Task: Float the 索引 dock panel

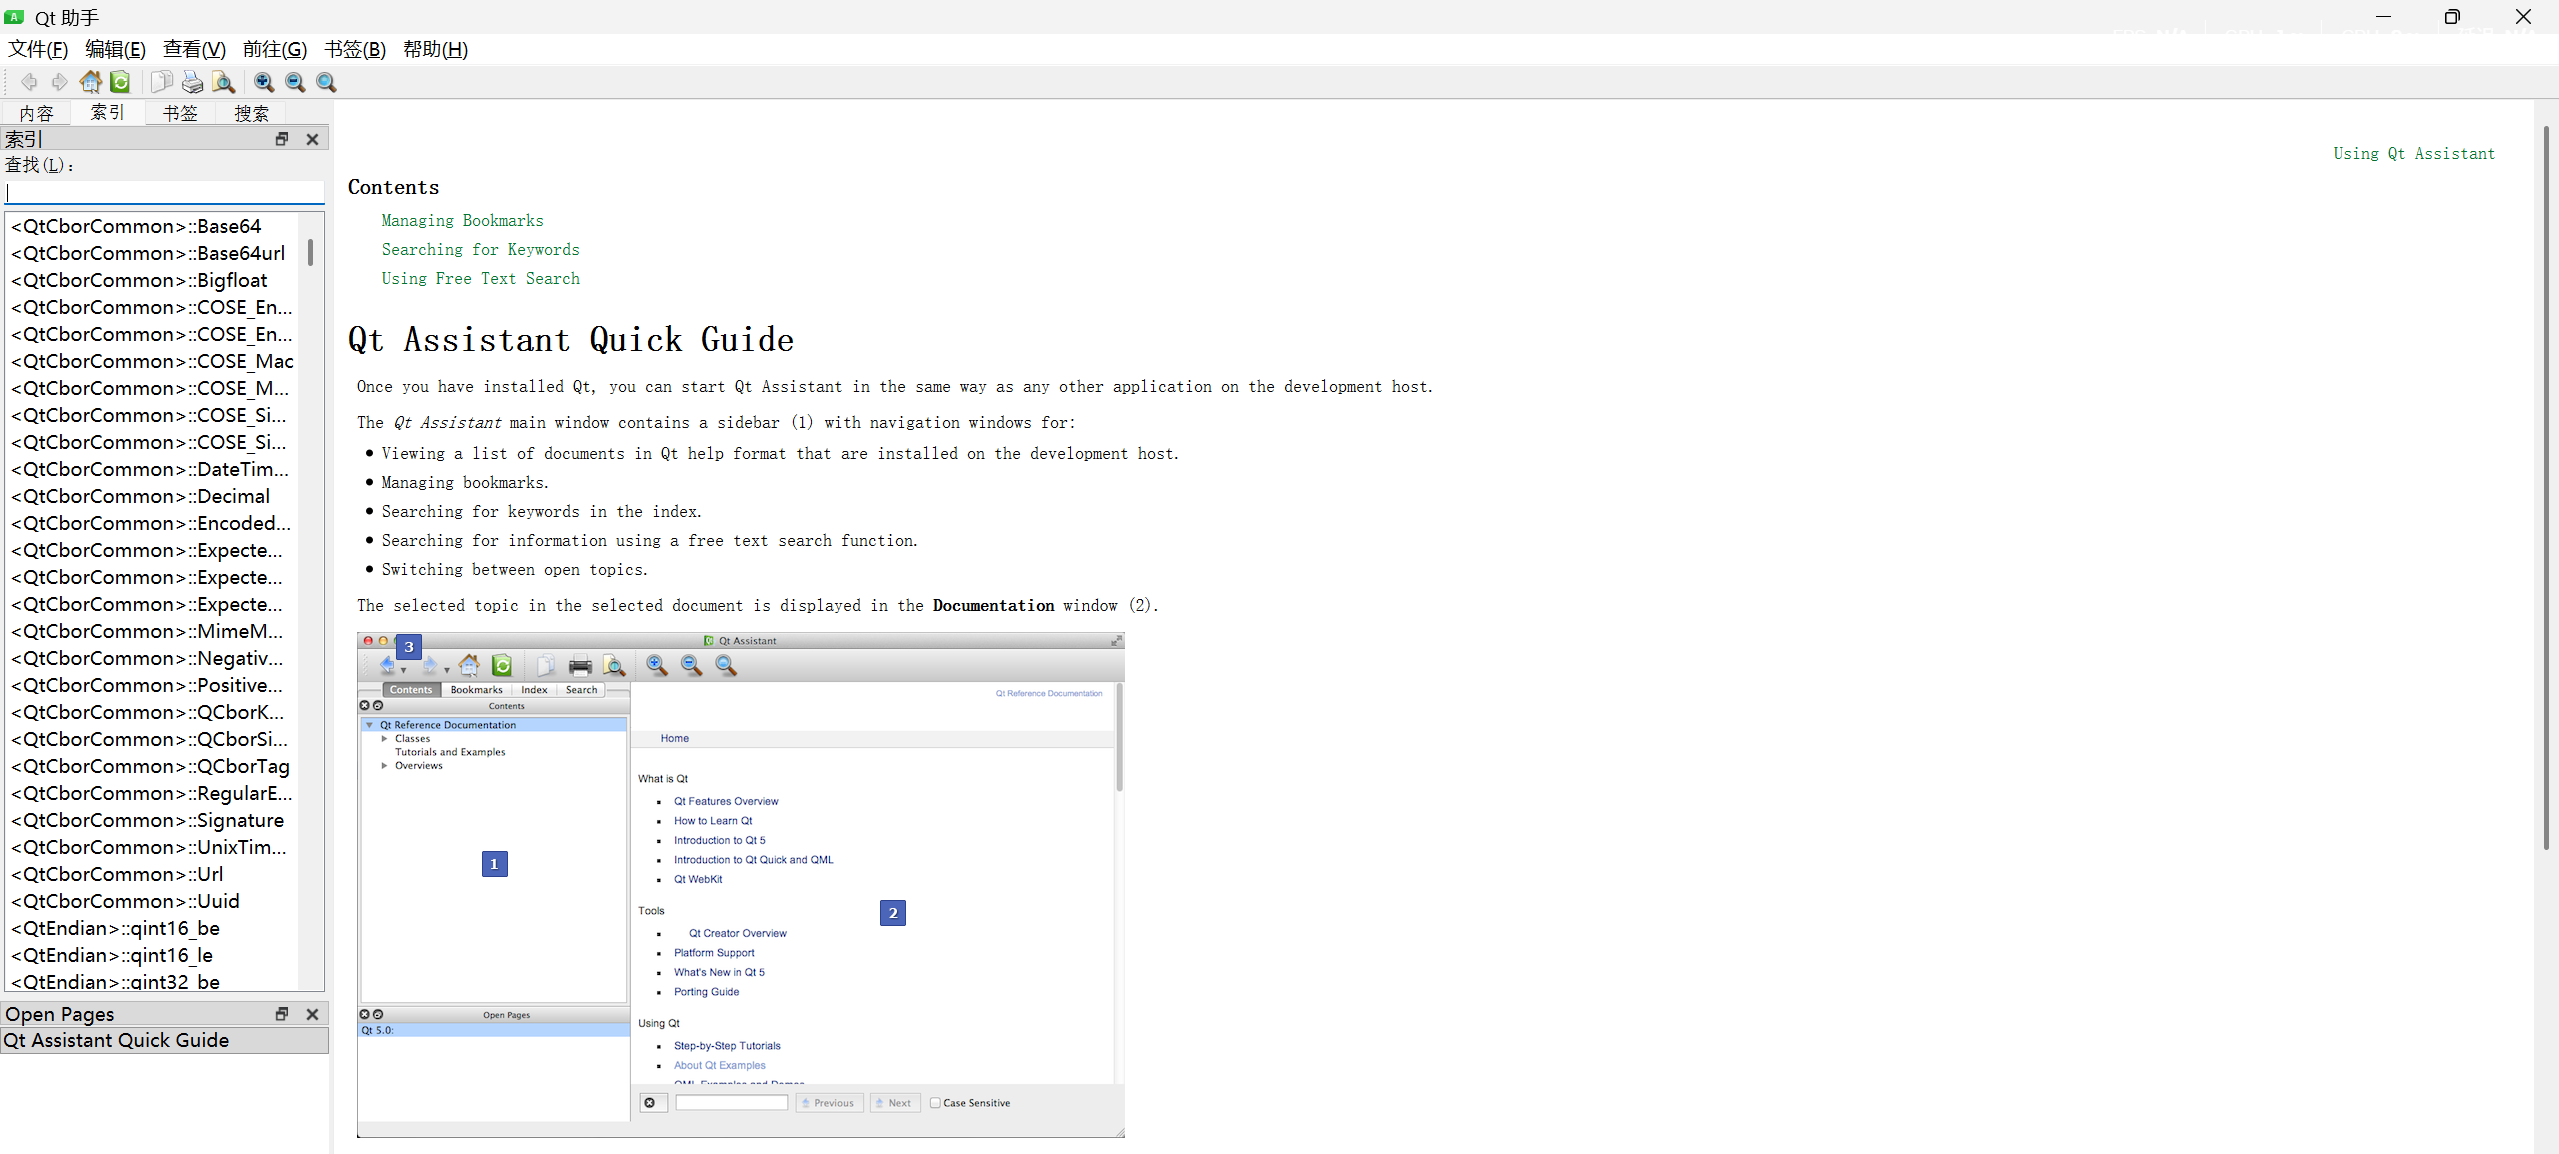Action: pos(282,139)
